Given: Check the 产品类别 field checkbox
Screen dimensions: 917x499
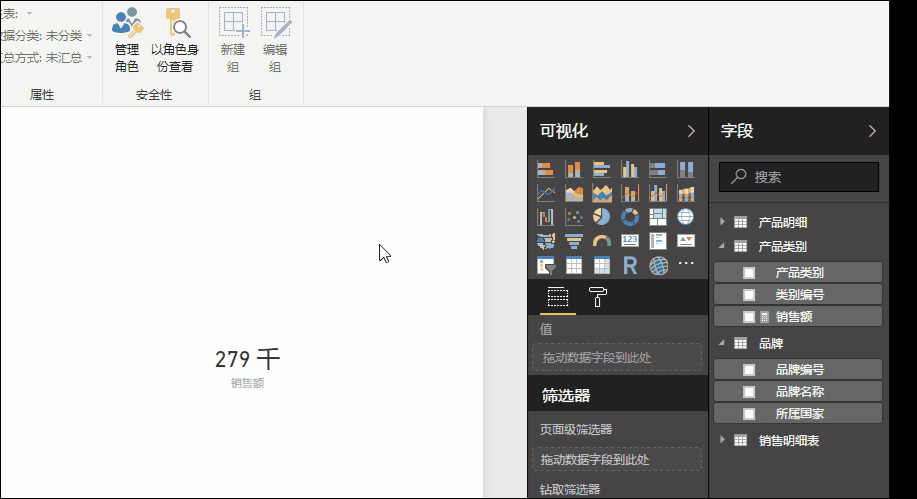Looking at the screenshot, I should 749,273.
